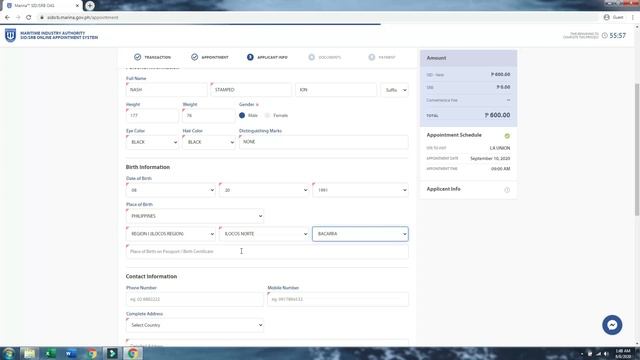Click the browser address bar URL
This screenshot has height=360, width=640.
click(x=82, y=18)
